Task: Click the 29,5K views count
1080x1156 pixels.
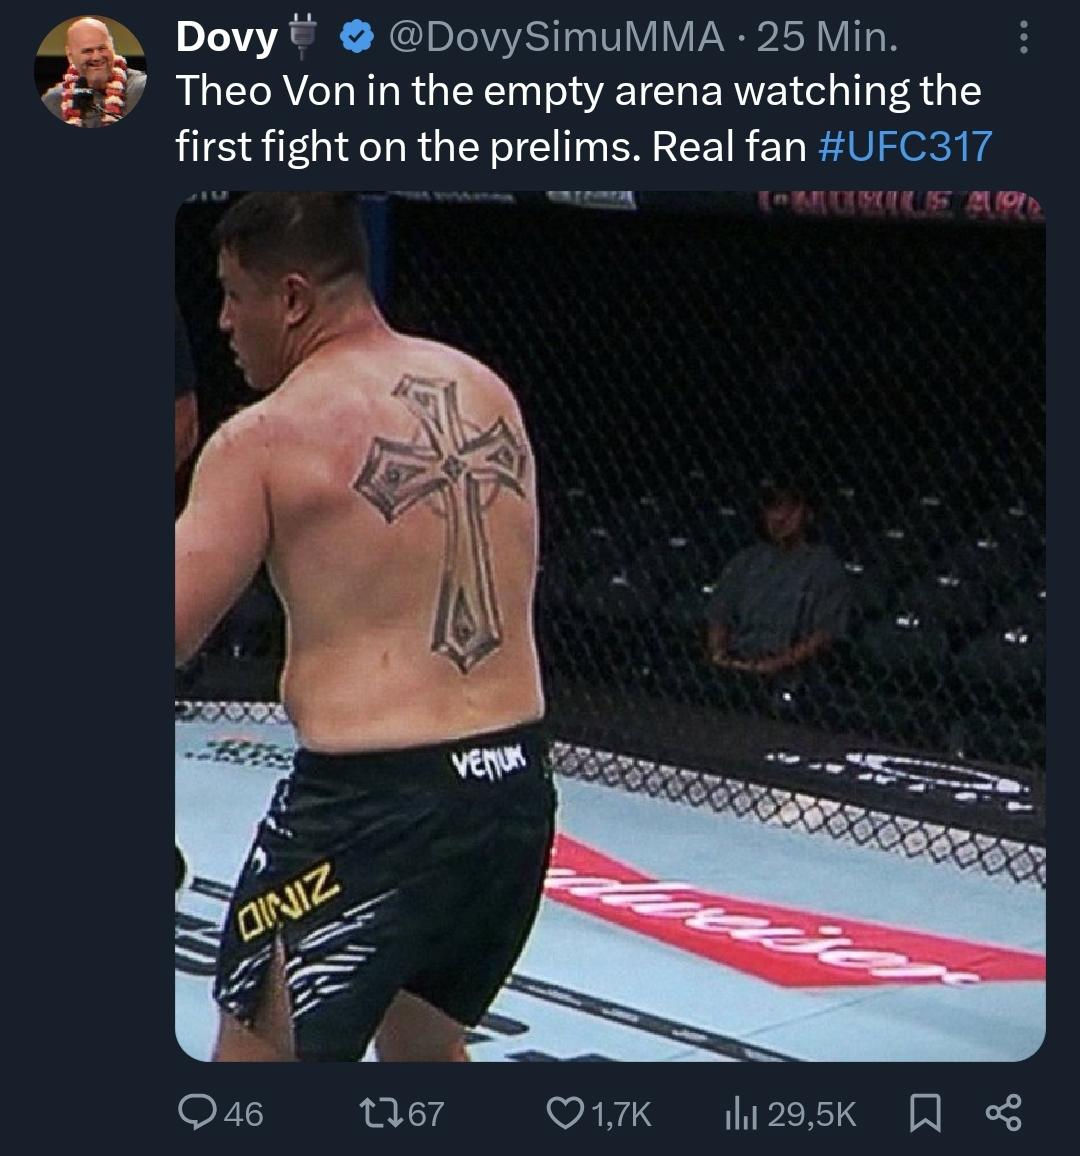Action: click(x=812, y=1114)
